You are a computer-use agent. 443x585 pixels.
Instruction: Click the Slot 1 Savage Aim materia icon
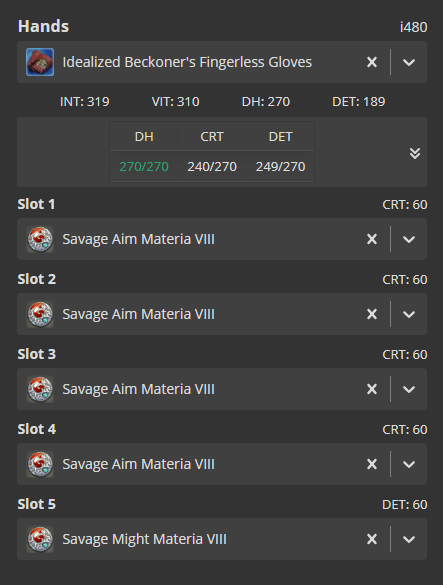coord(40,239)
